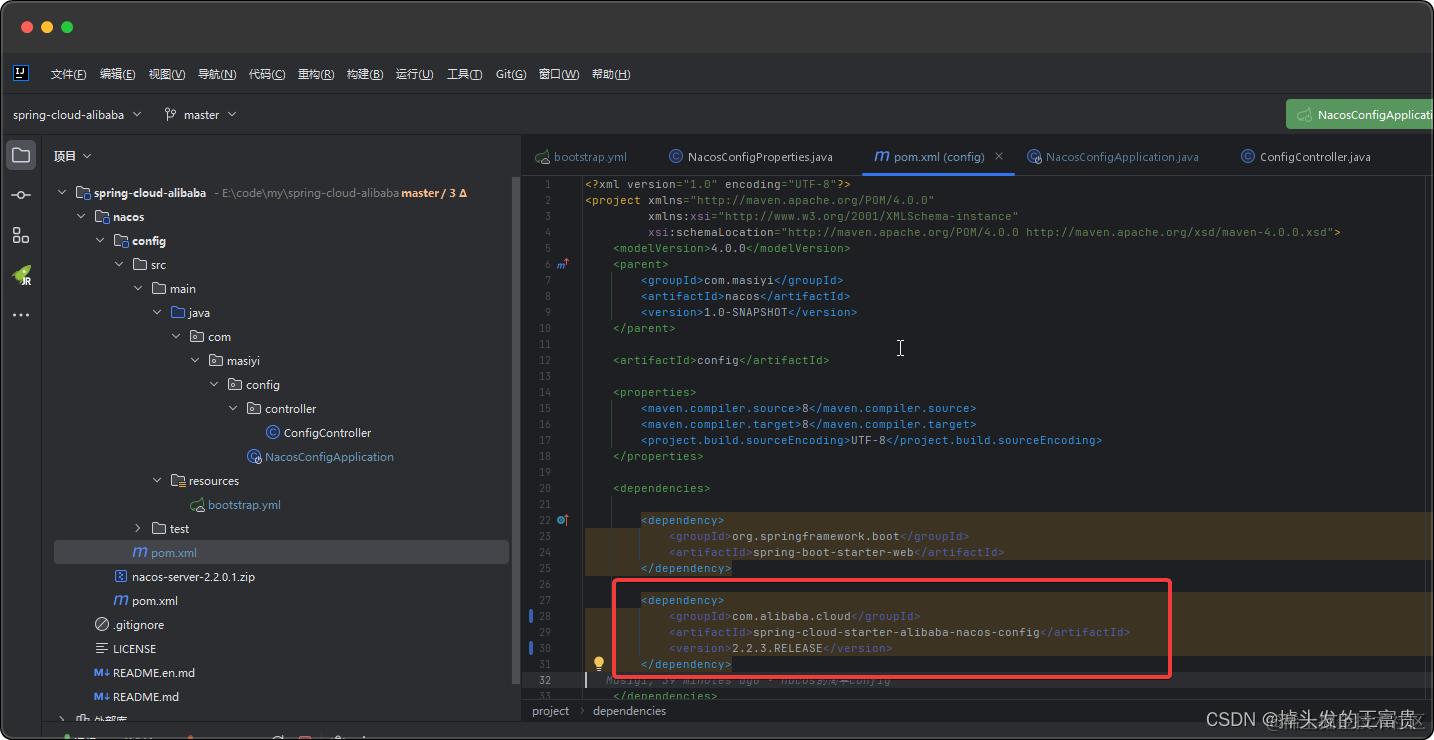This screenshot has width=1434, height=740.
Task: Open the Structure tool window icon
Action: [x=21, y=235]
